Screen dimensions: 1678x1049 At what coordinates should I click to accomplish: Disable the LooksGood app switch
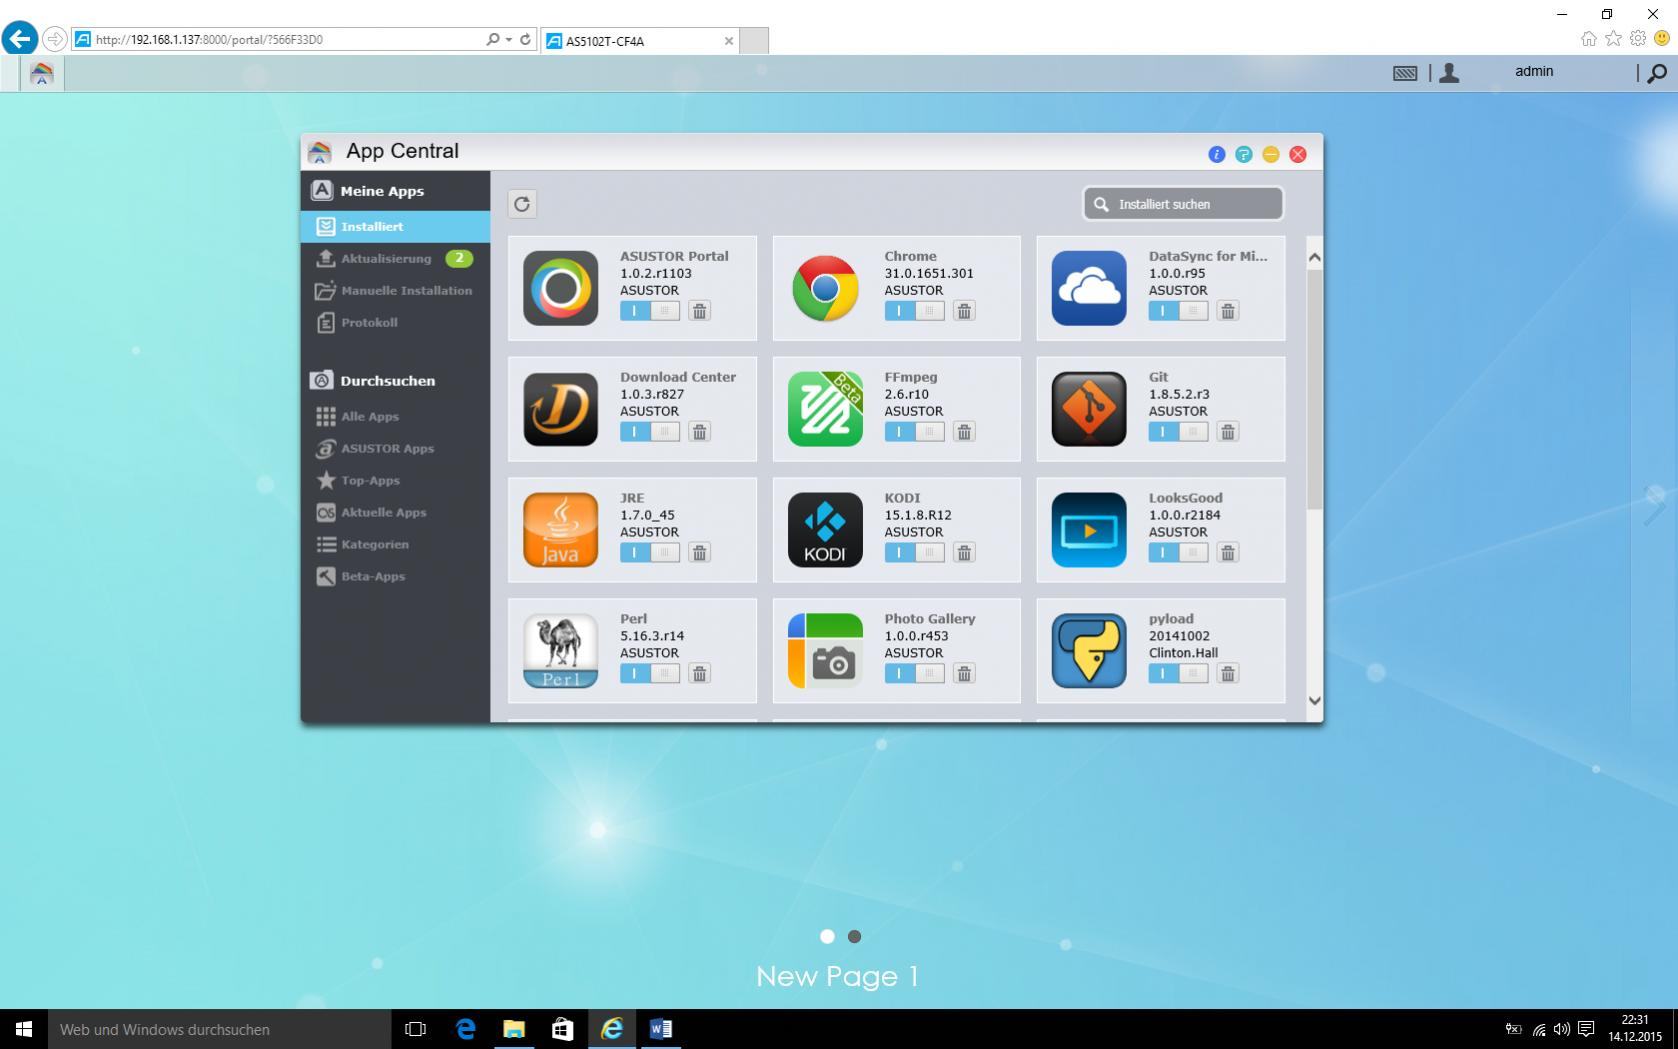(1178, 553)
